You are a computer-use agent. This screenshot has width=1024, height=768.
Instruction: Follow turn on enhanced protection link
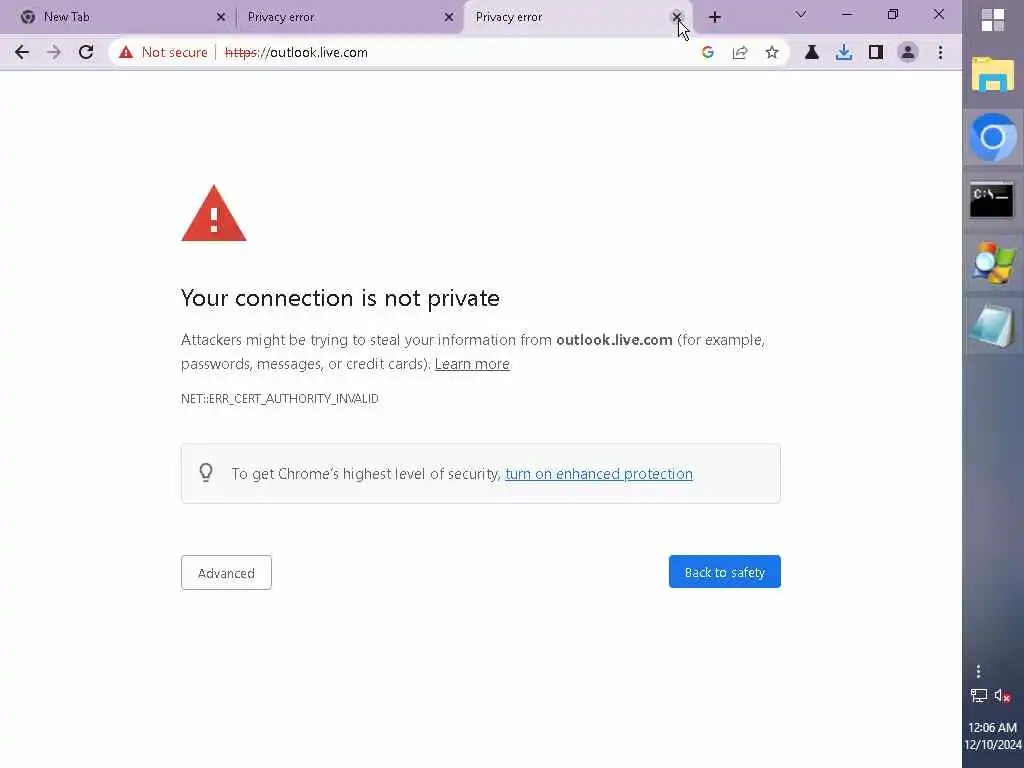point(599,473)
